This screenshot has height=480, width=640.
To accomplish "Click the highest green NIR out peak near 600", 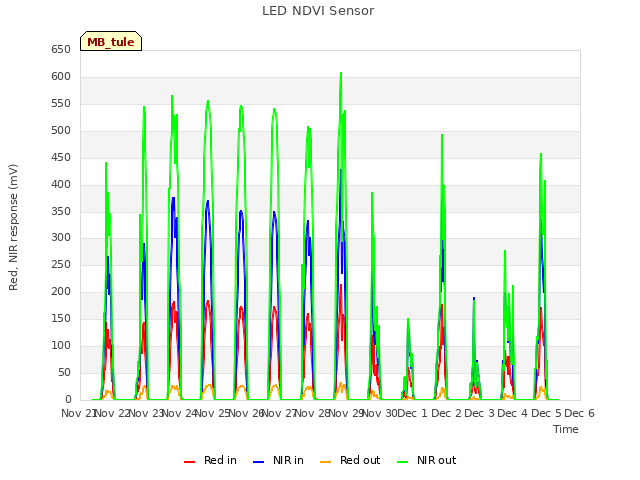I will 341,73.
